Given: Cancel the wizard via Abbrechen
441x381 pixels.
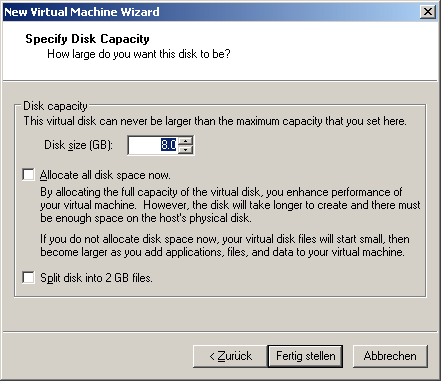Looking at the screenshot, I should pos(390,356).
